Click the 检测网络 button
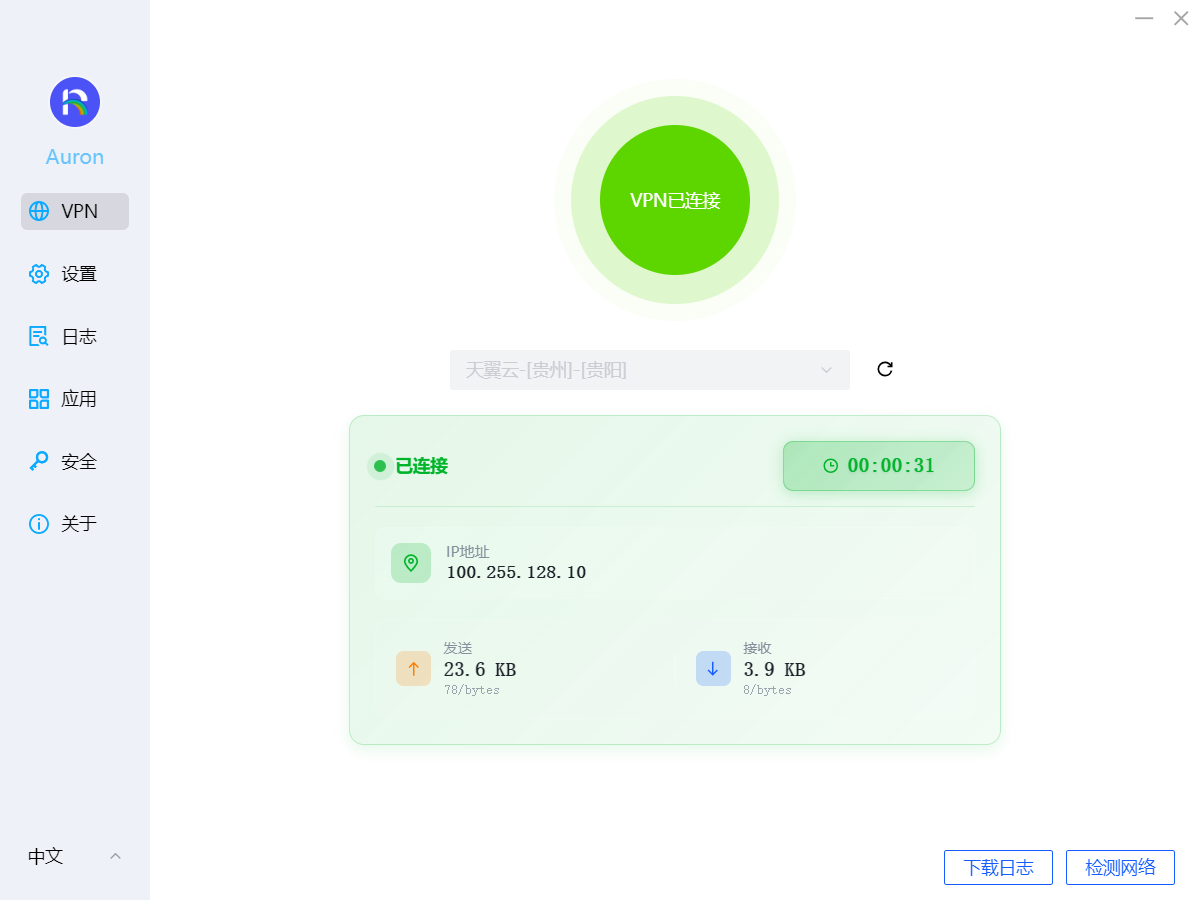 point(1120,867)
